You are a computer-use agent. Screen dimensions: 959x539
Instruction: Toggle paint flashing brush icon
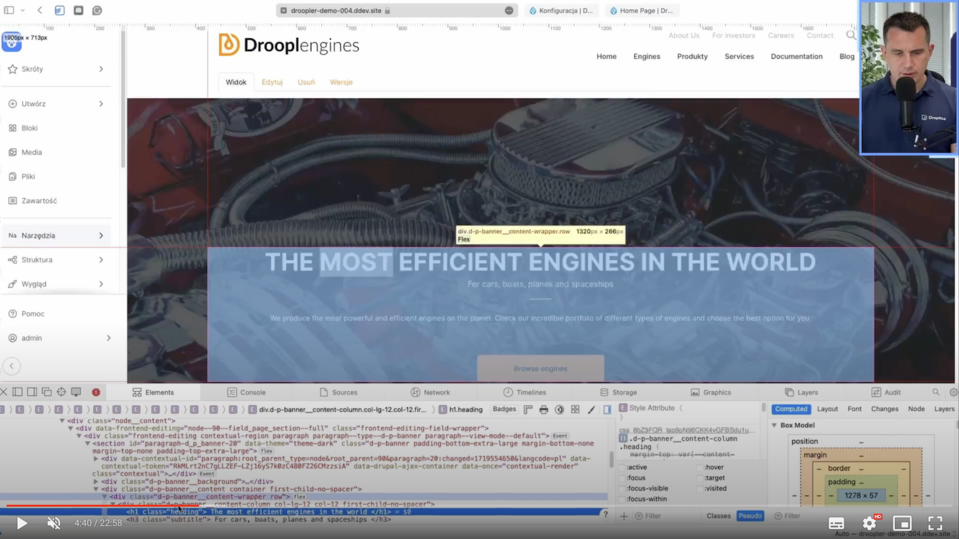pyautogui.click(x=591, y=409)
